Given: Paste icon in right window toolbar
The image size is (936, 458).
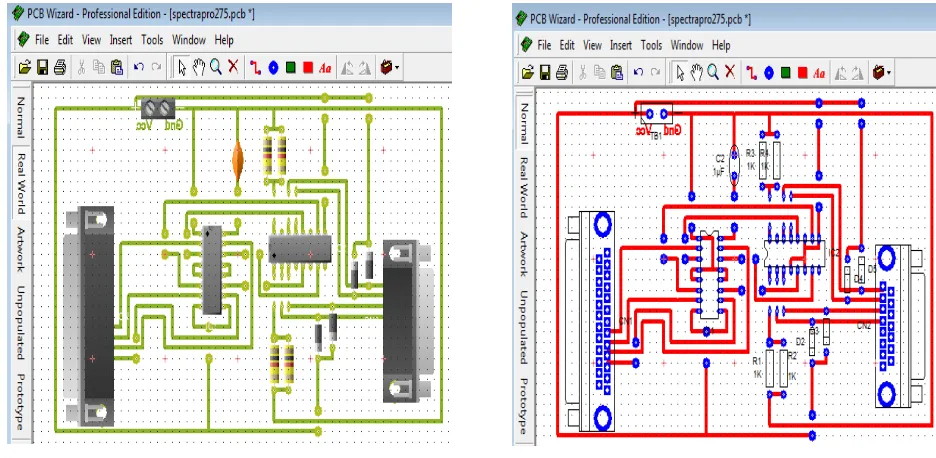Looking at the screenshot, I should pyautogui.click(x=617, y=73).
